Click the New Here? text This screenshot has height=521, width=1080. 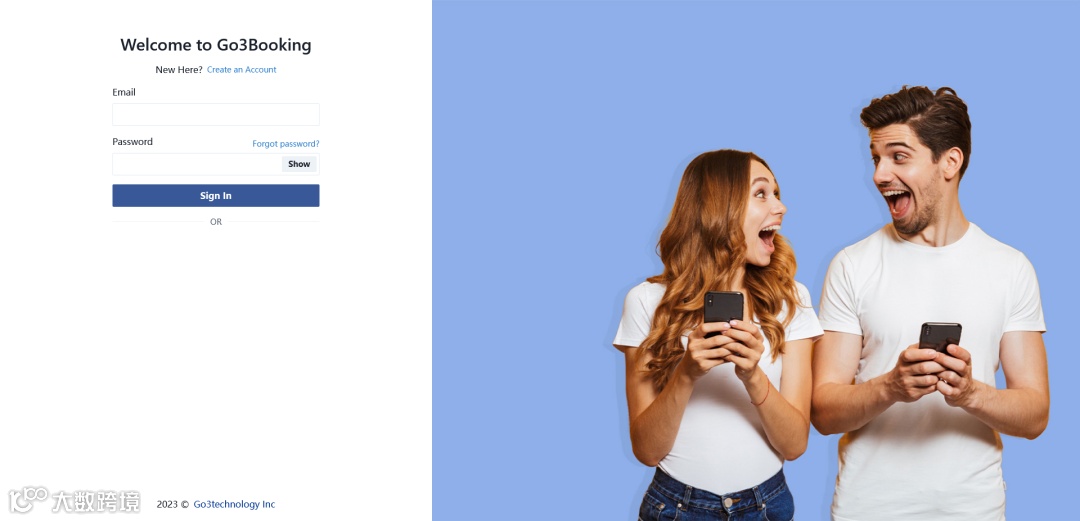pos(179,70)
